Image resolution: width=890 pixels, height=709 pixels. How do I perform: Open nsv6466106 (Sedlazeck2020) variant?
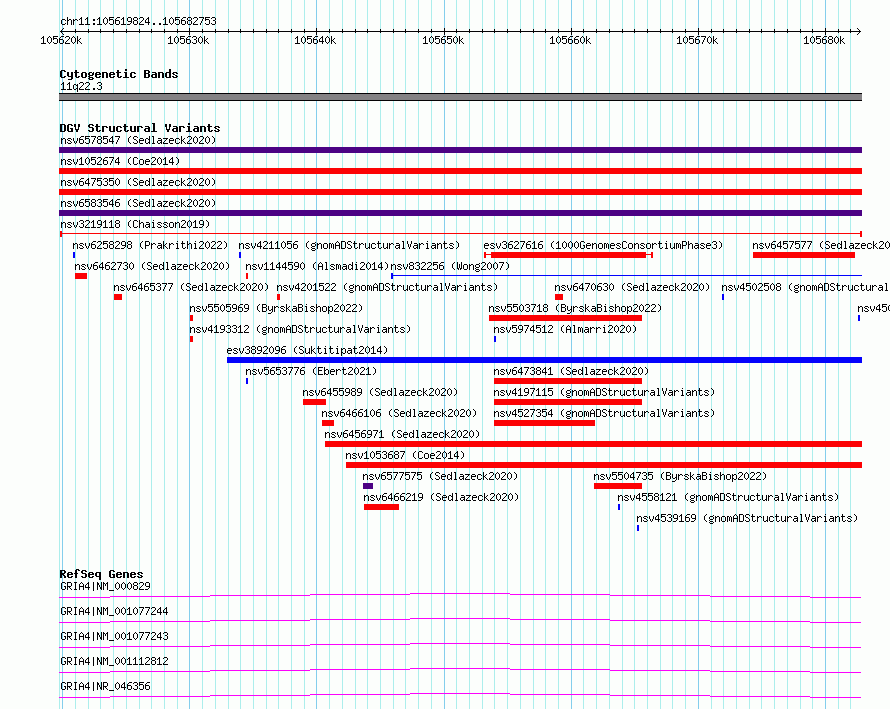[x=399, y=413]
